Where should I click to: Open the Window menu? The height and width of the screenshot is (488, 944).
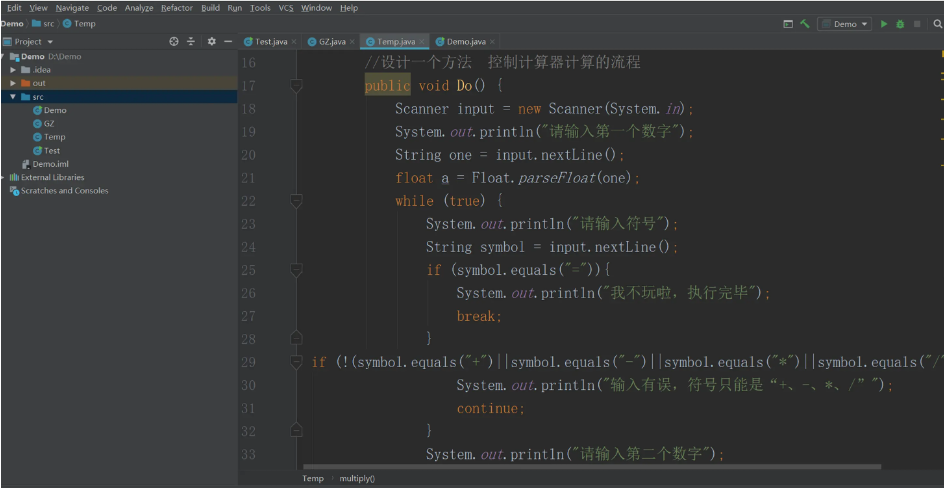point(316,8)
